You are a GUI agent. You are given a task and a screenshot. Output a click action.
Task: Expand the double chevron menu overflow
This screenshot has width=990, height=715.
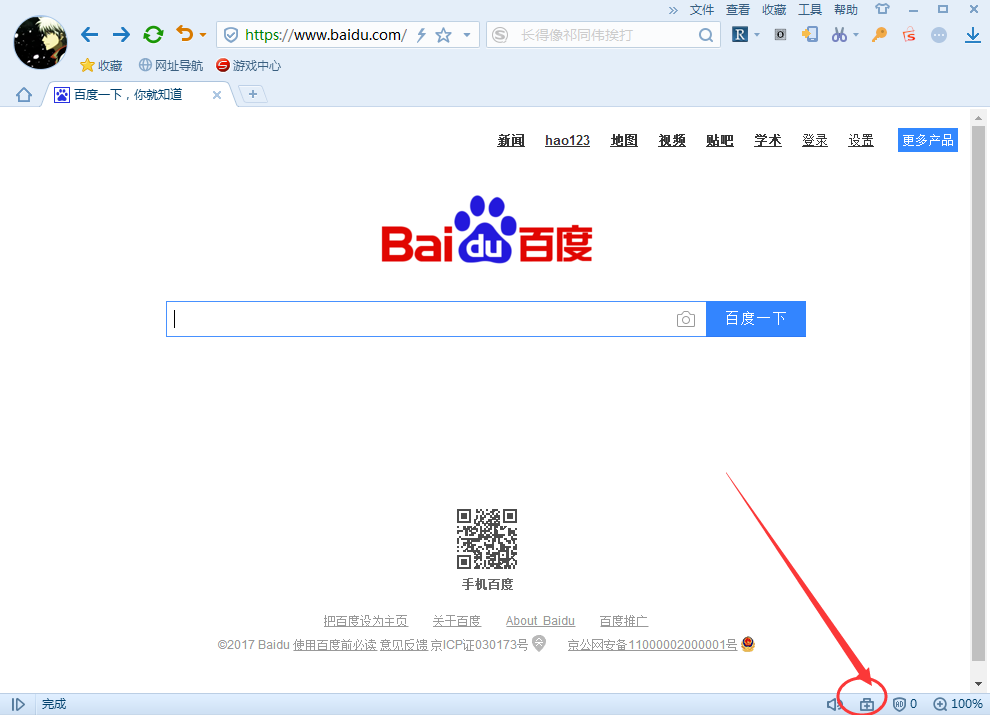point(673,9)
